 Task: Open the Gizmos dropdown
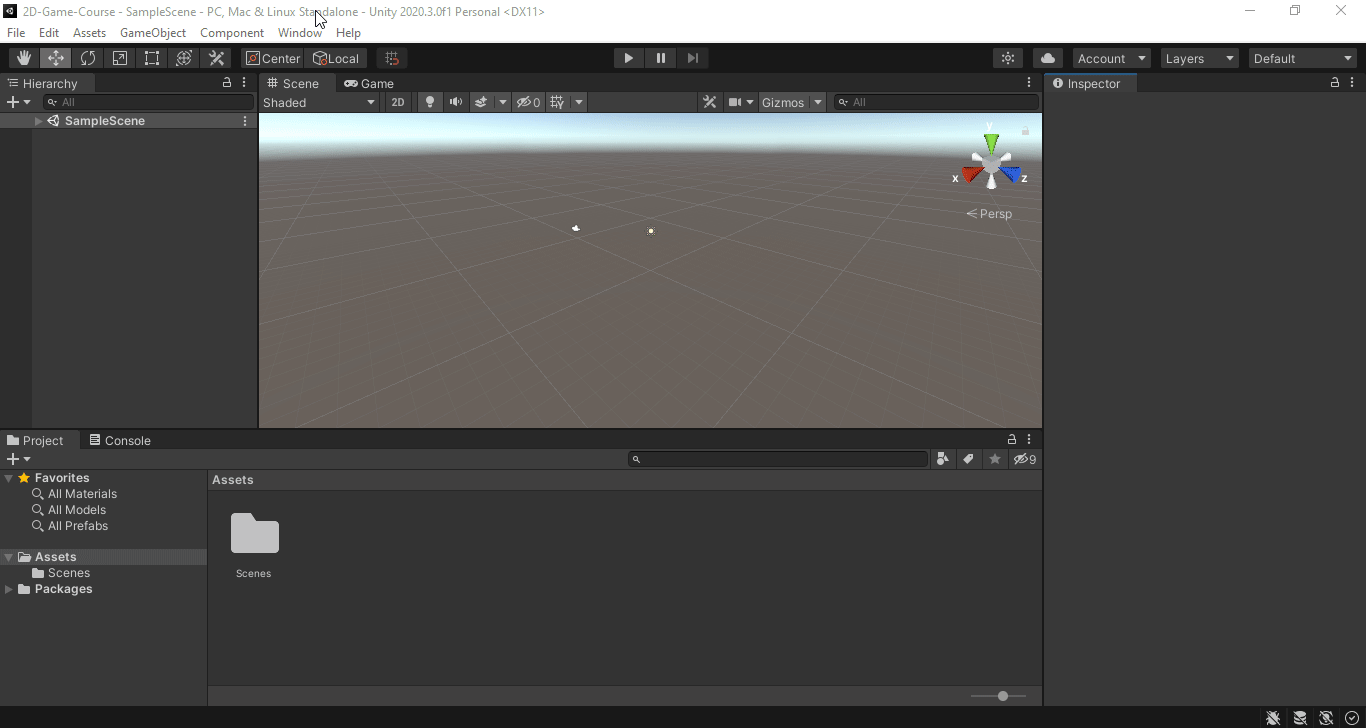point(791,102)
